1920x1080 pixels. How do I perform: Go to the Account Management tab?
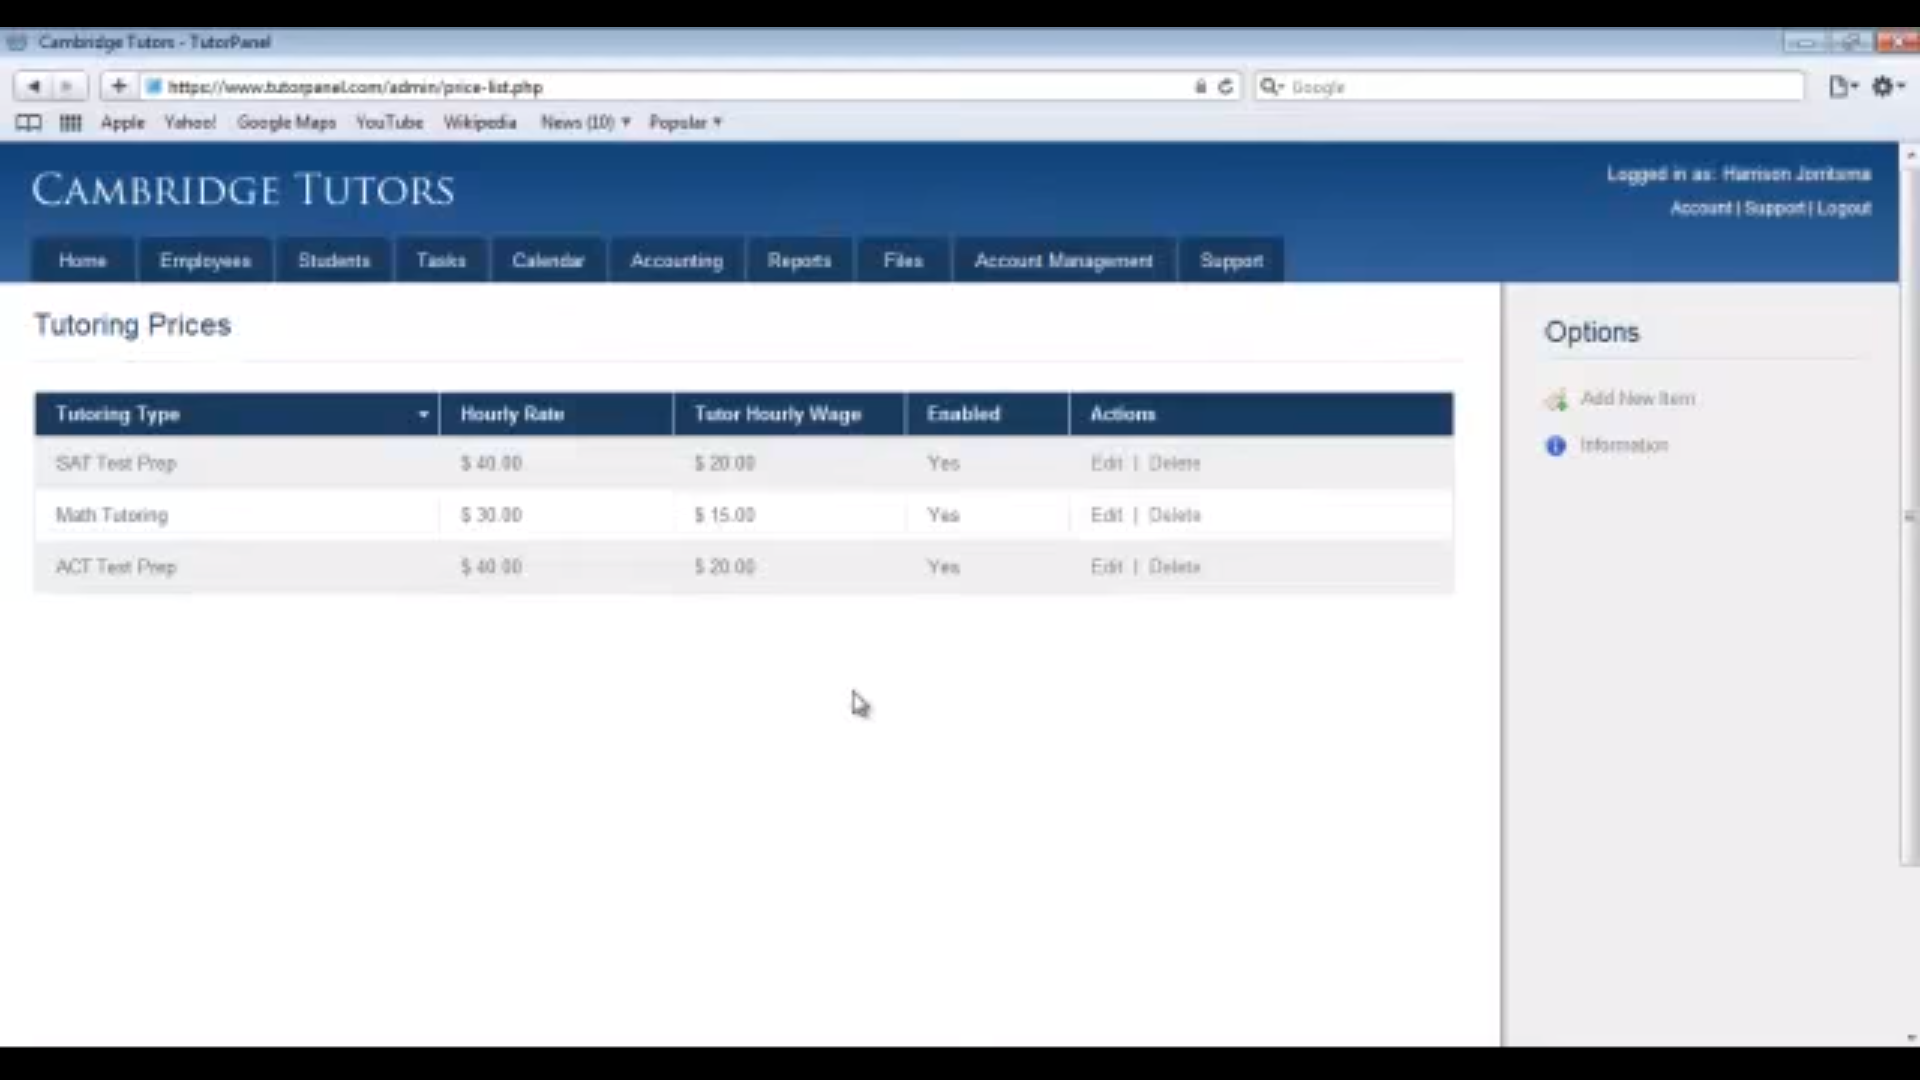tap(1063, 261)
